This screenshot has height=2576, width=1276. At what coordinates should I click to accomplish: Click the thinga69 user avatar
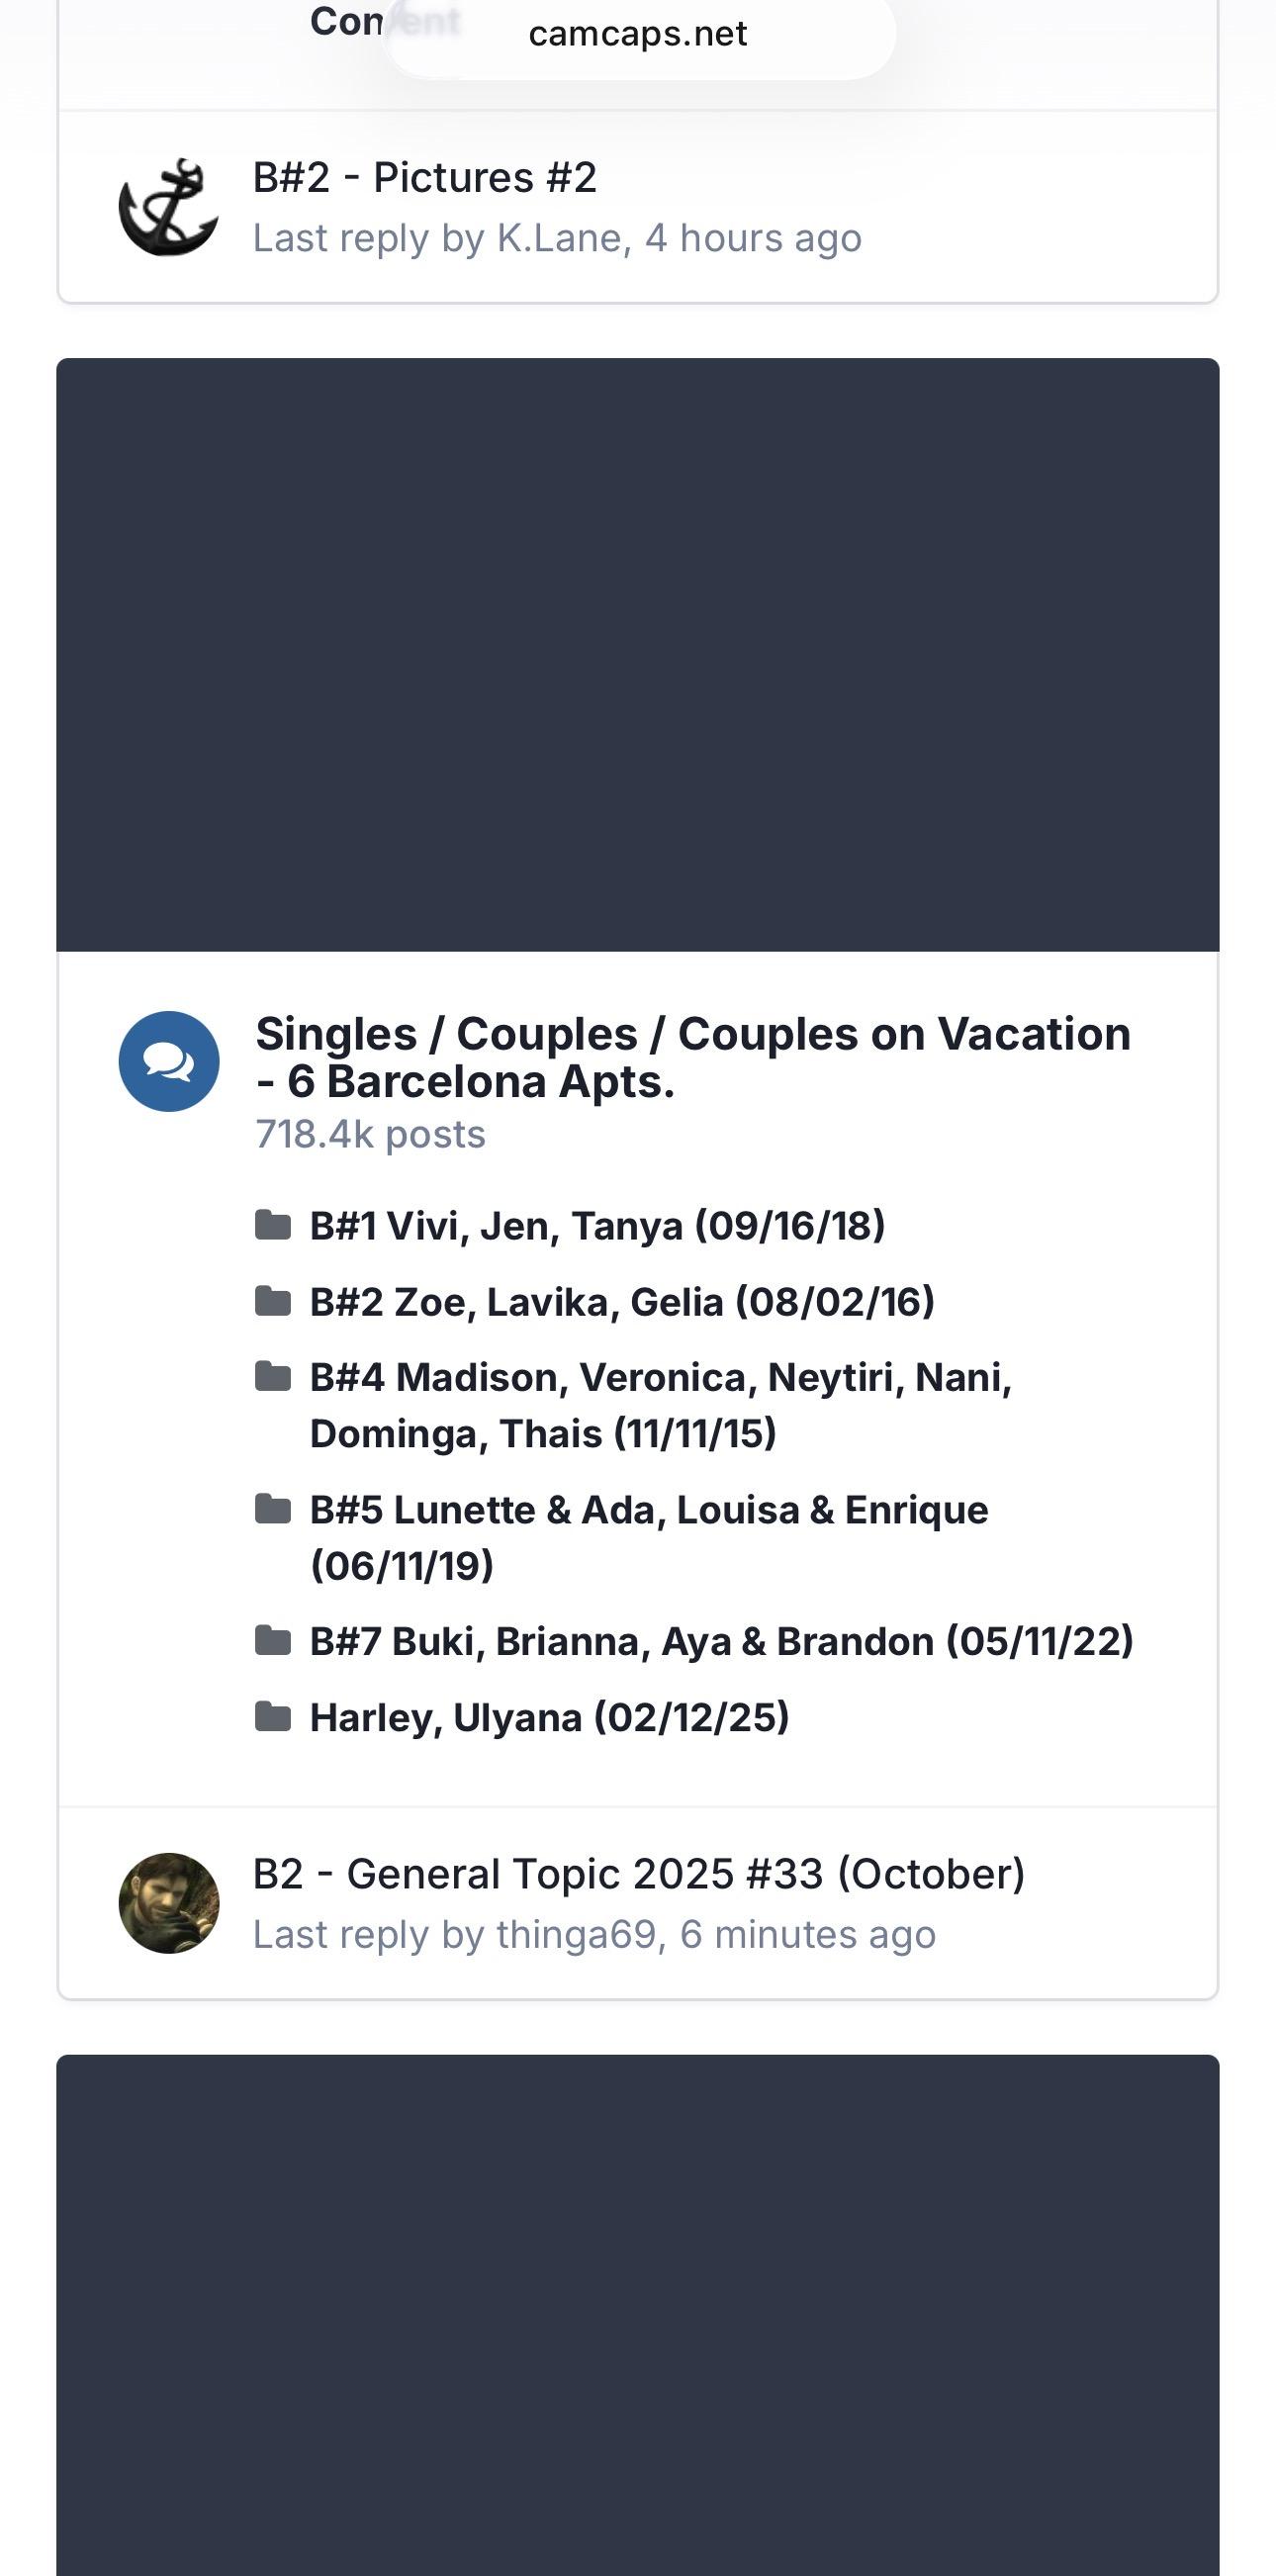pyautogui.click(x=168, y=1903)
